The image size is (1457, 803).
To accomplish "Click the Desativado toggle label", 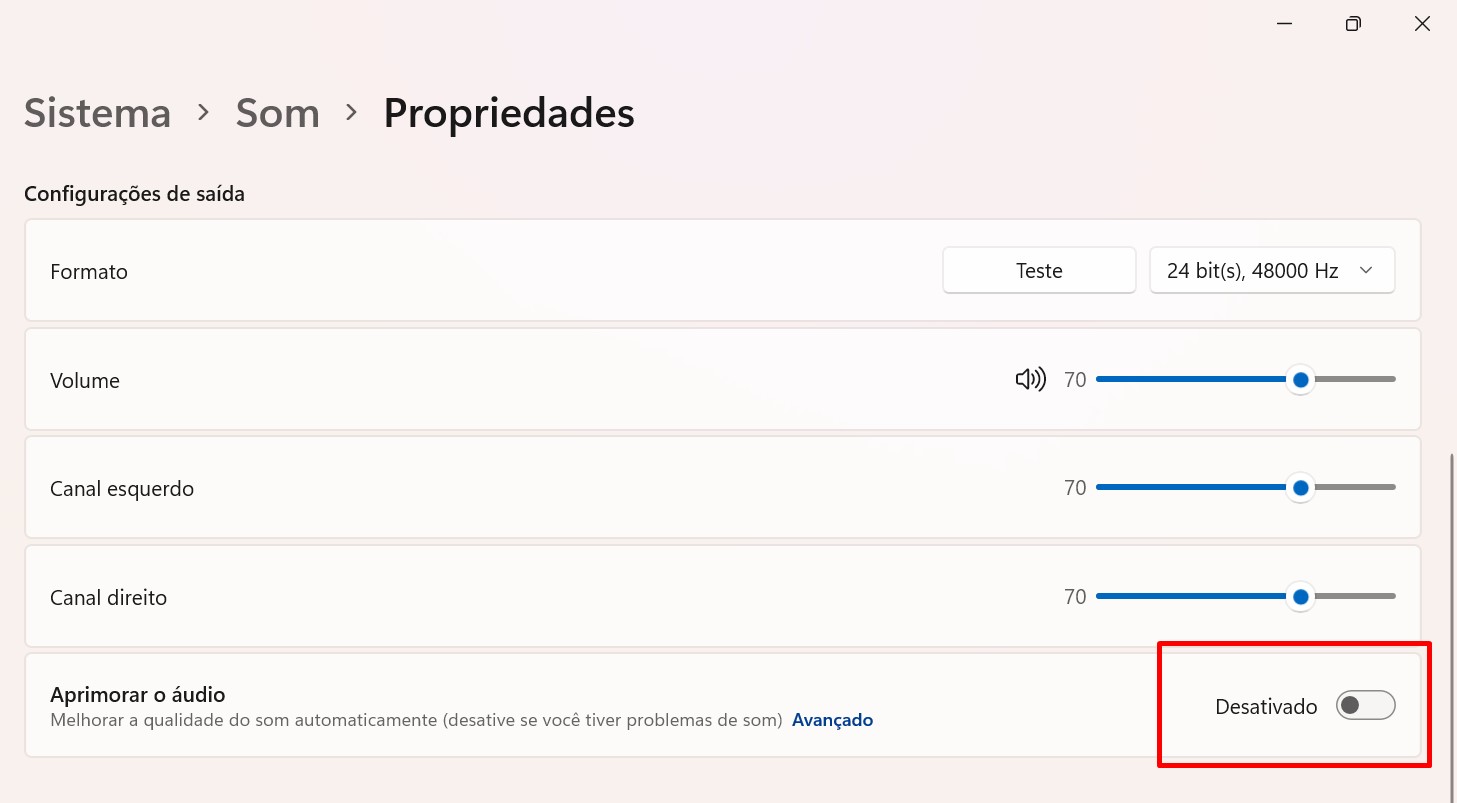I will [1266, 705].
